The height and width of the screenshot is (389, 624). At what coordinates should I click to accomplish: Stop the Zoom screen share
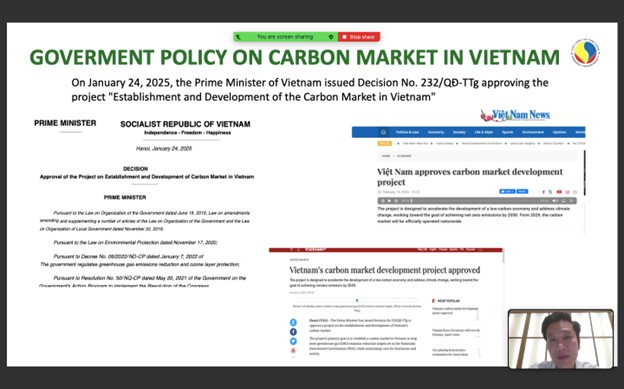click(359, 37)
